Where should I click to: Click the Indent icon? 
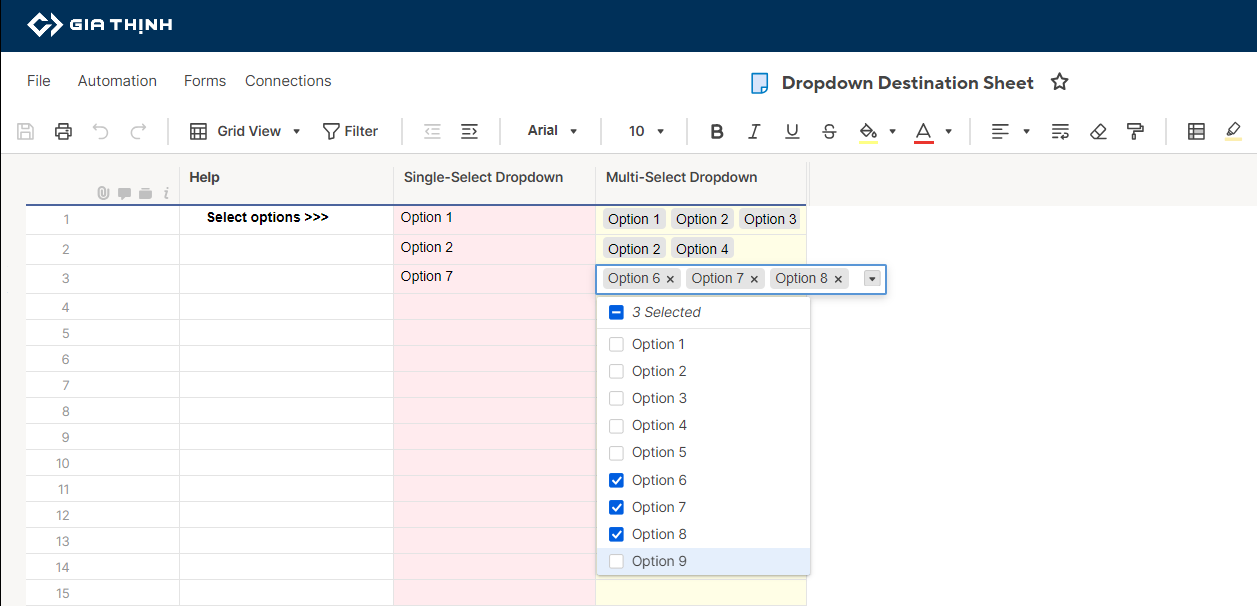pyautogui.click(x=469, y=131)
